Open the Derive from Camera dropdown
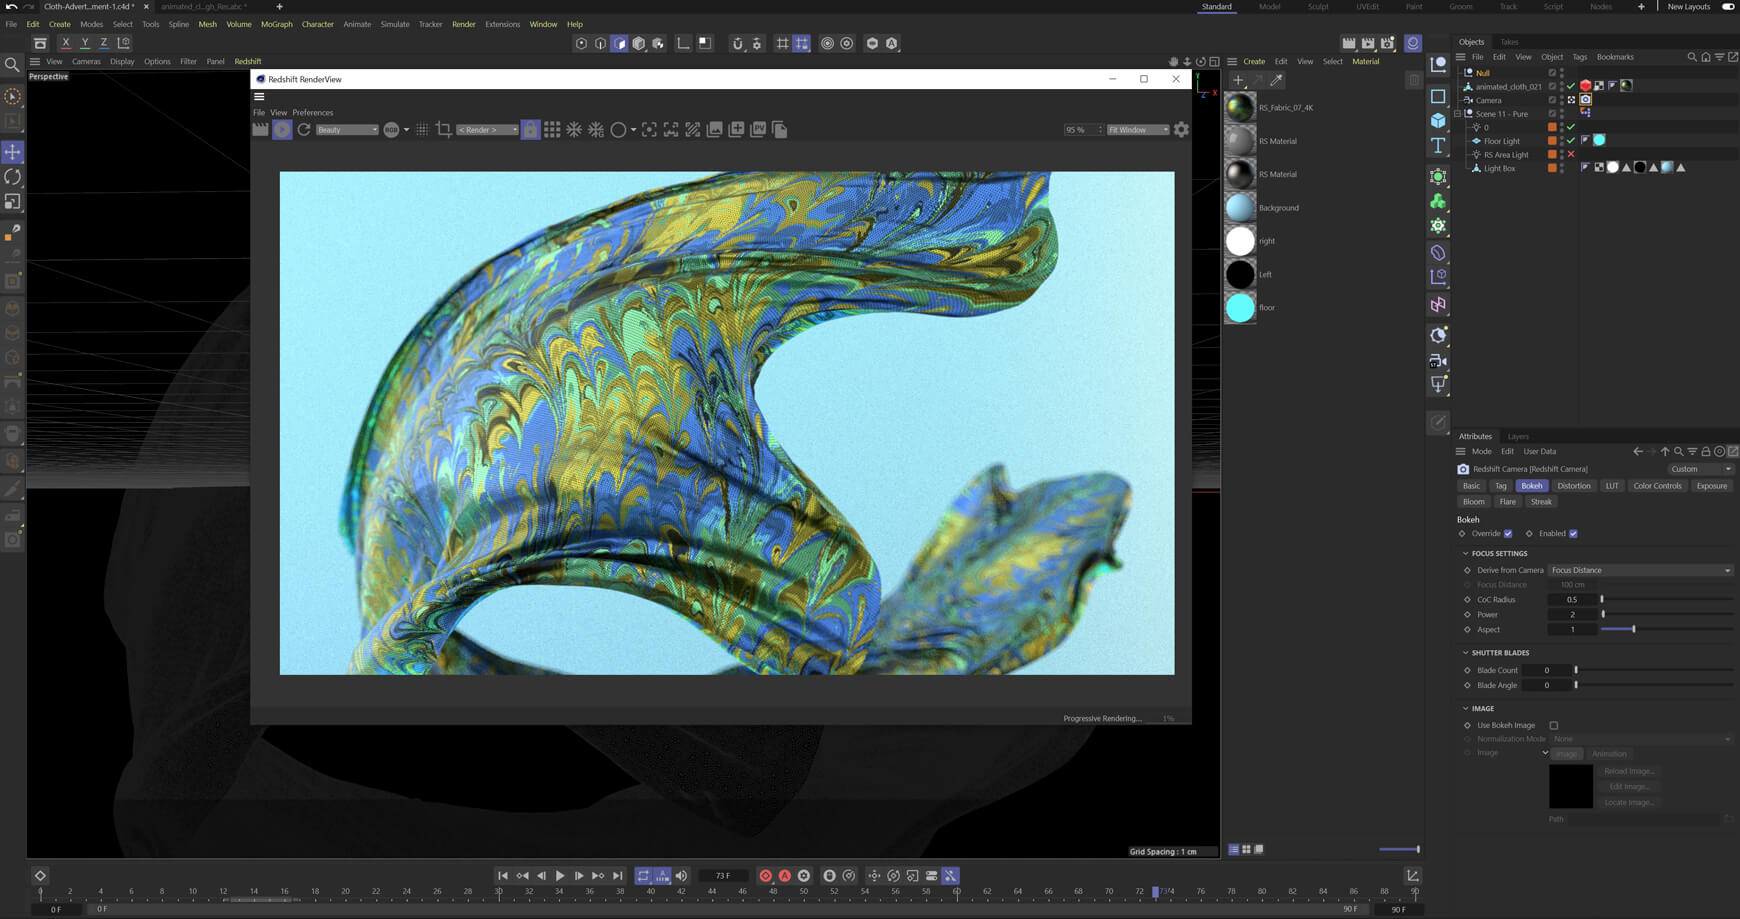 (x=1640, y=570)
